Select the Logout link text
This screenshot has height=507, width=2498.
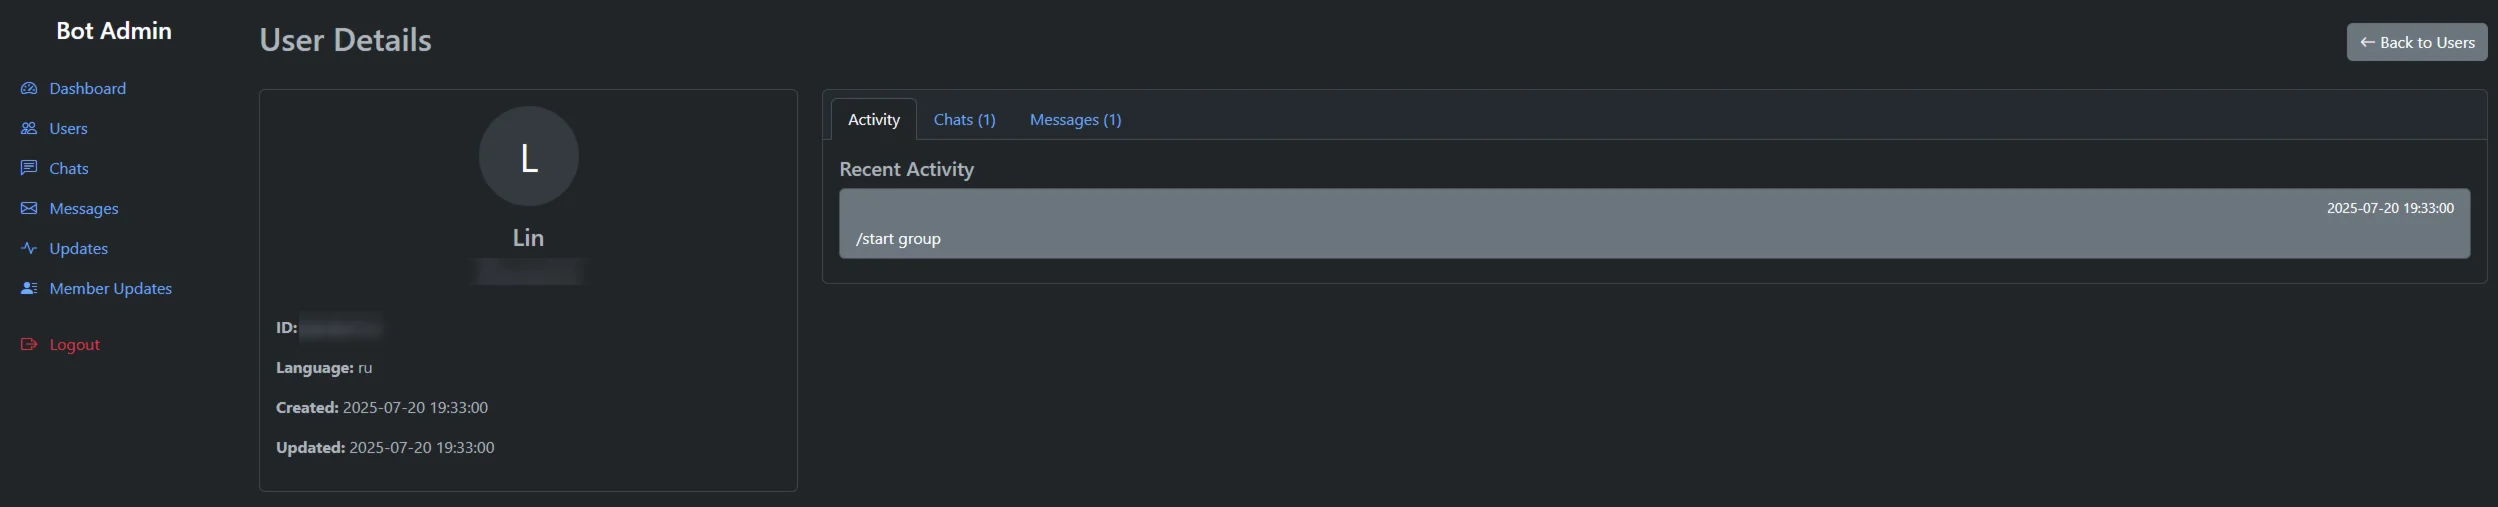pyautogui.click(x=75, y=344)
